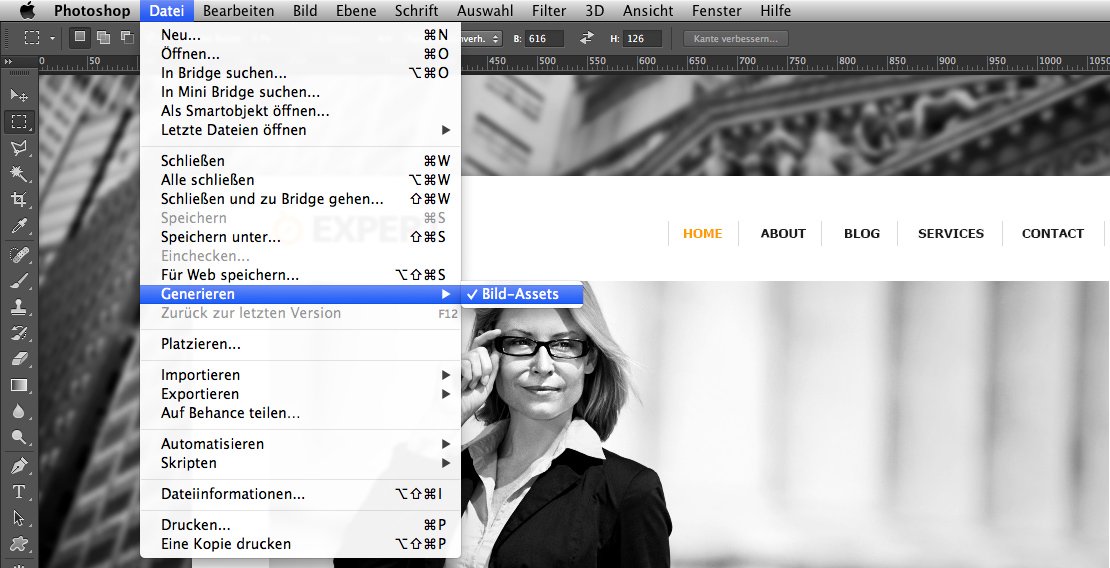Close the Datei menu
Viewport: 1110px width, 568px height.
166,11
